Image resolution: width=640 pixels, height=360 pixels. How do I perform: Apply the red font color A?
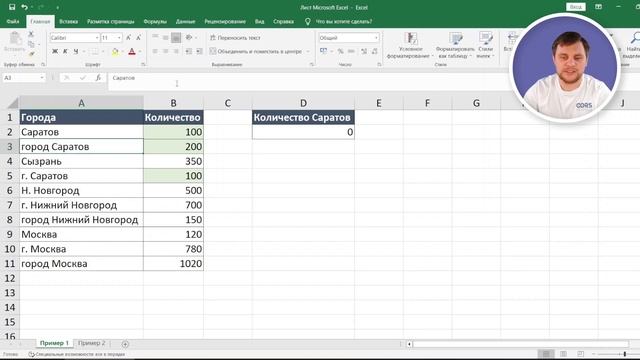click(x=132, y=51)
